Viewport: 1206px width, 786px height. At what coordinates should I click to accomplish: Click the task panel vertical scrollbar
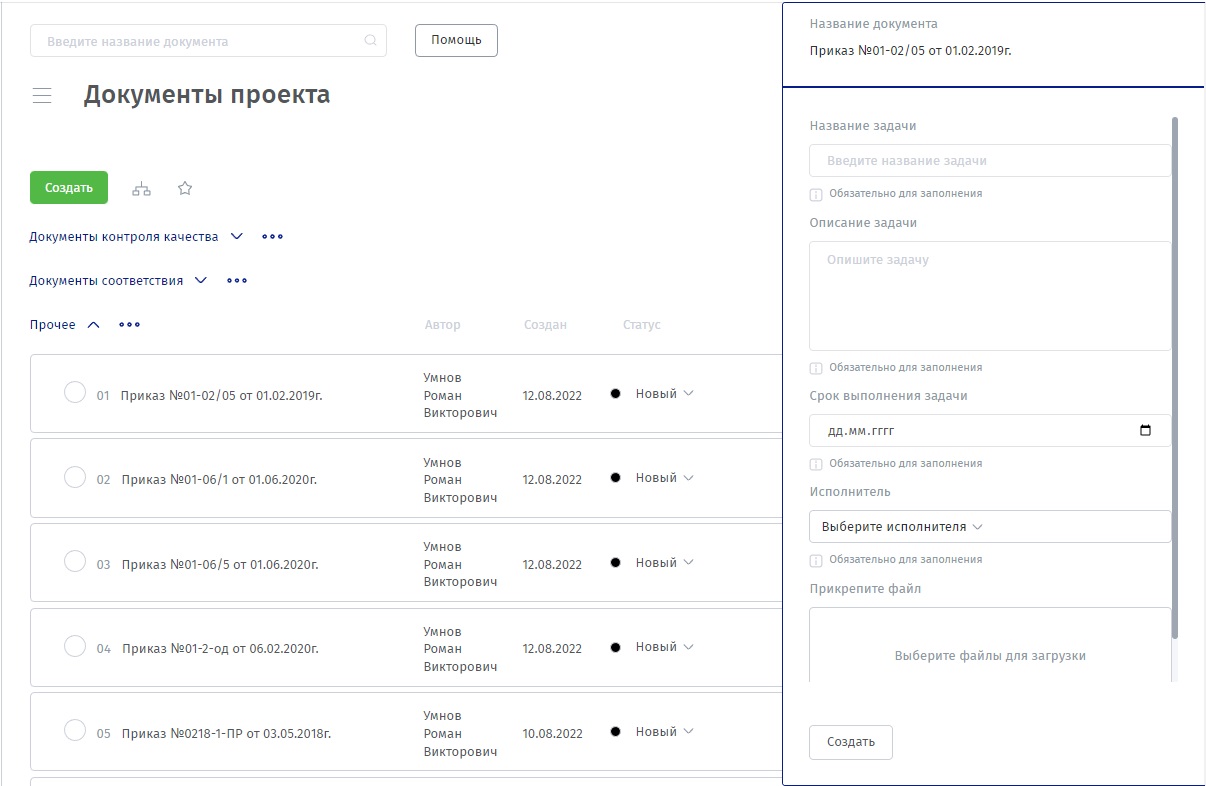(1175, 378)
